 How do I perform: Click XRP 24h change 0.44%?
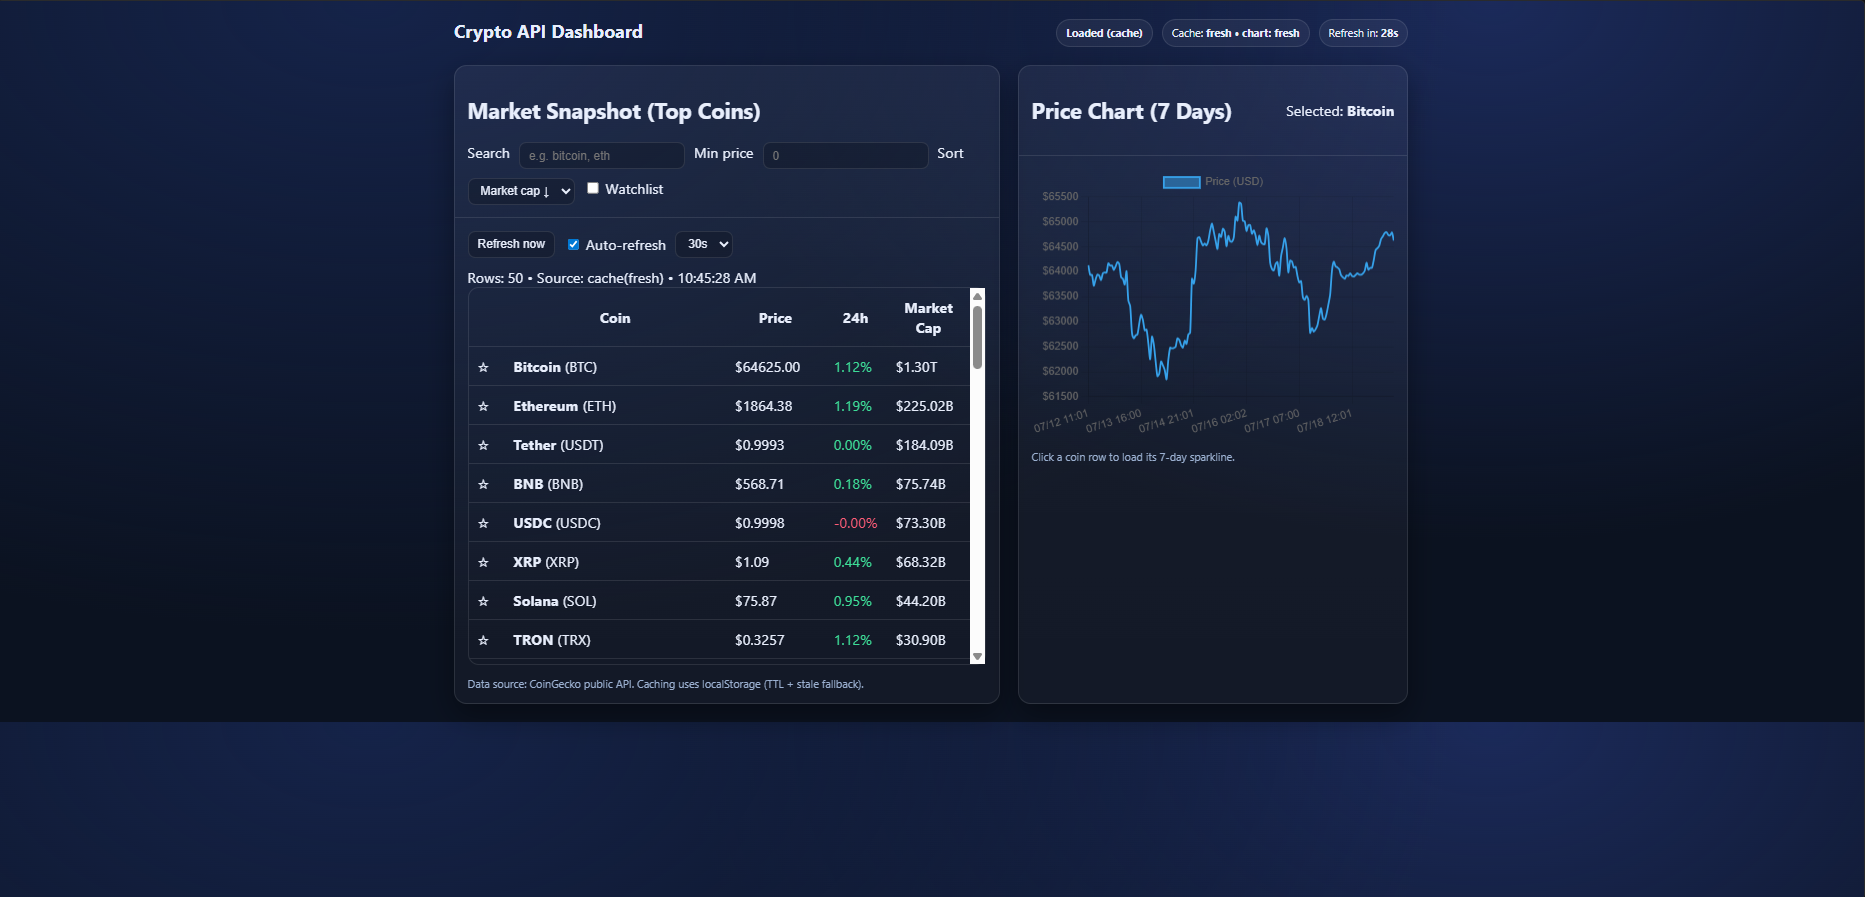click(x=852, y=562)
